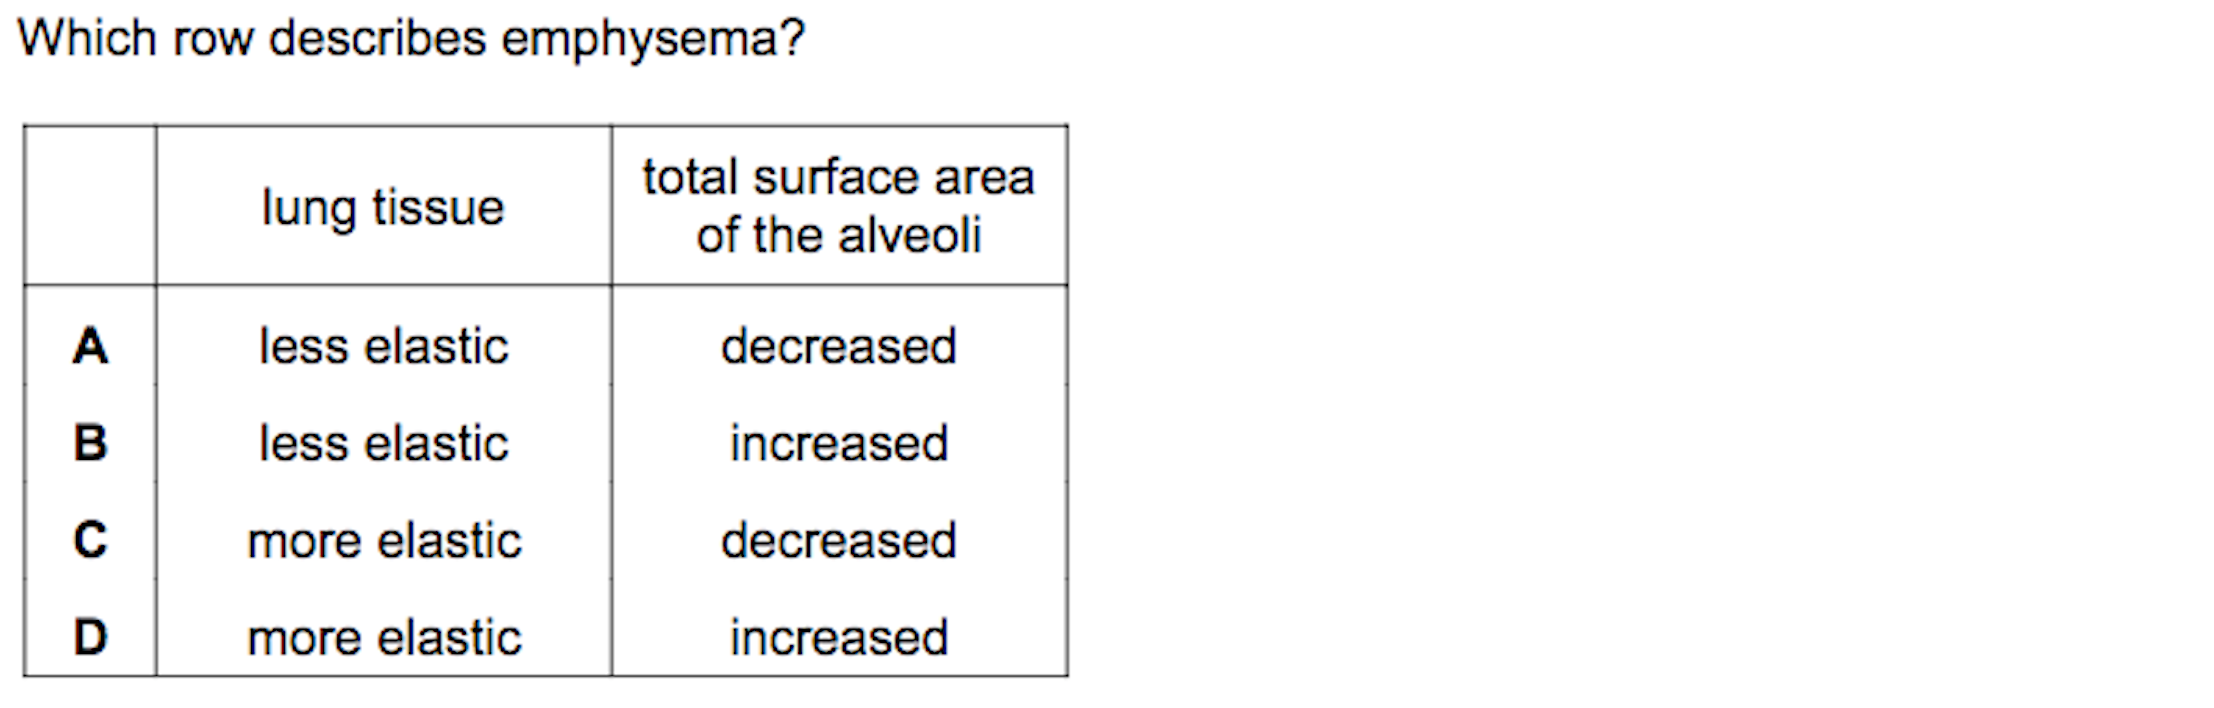
Task: Click 'less elastic' in row A
Action: tap(384, 347)
